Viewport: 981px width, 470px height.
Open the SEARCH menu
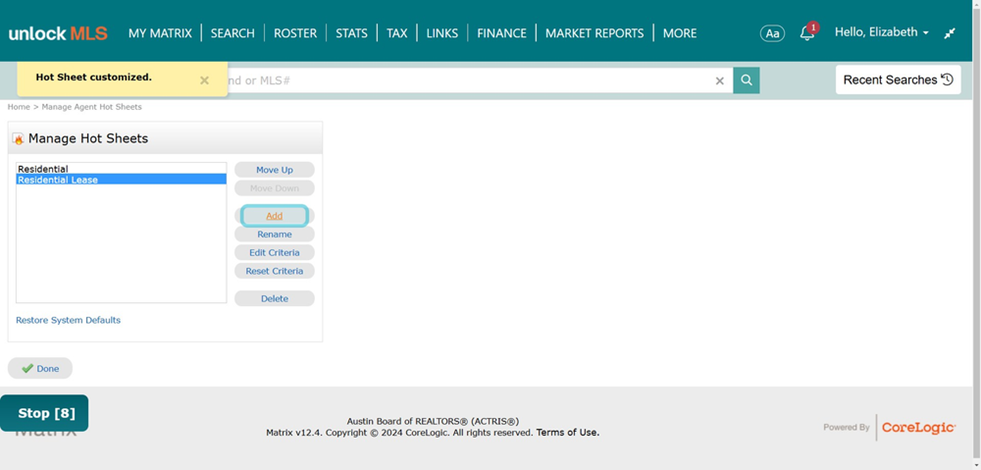(x=233, y=33)
